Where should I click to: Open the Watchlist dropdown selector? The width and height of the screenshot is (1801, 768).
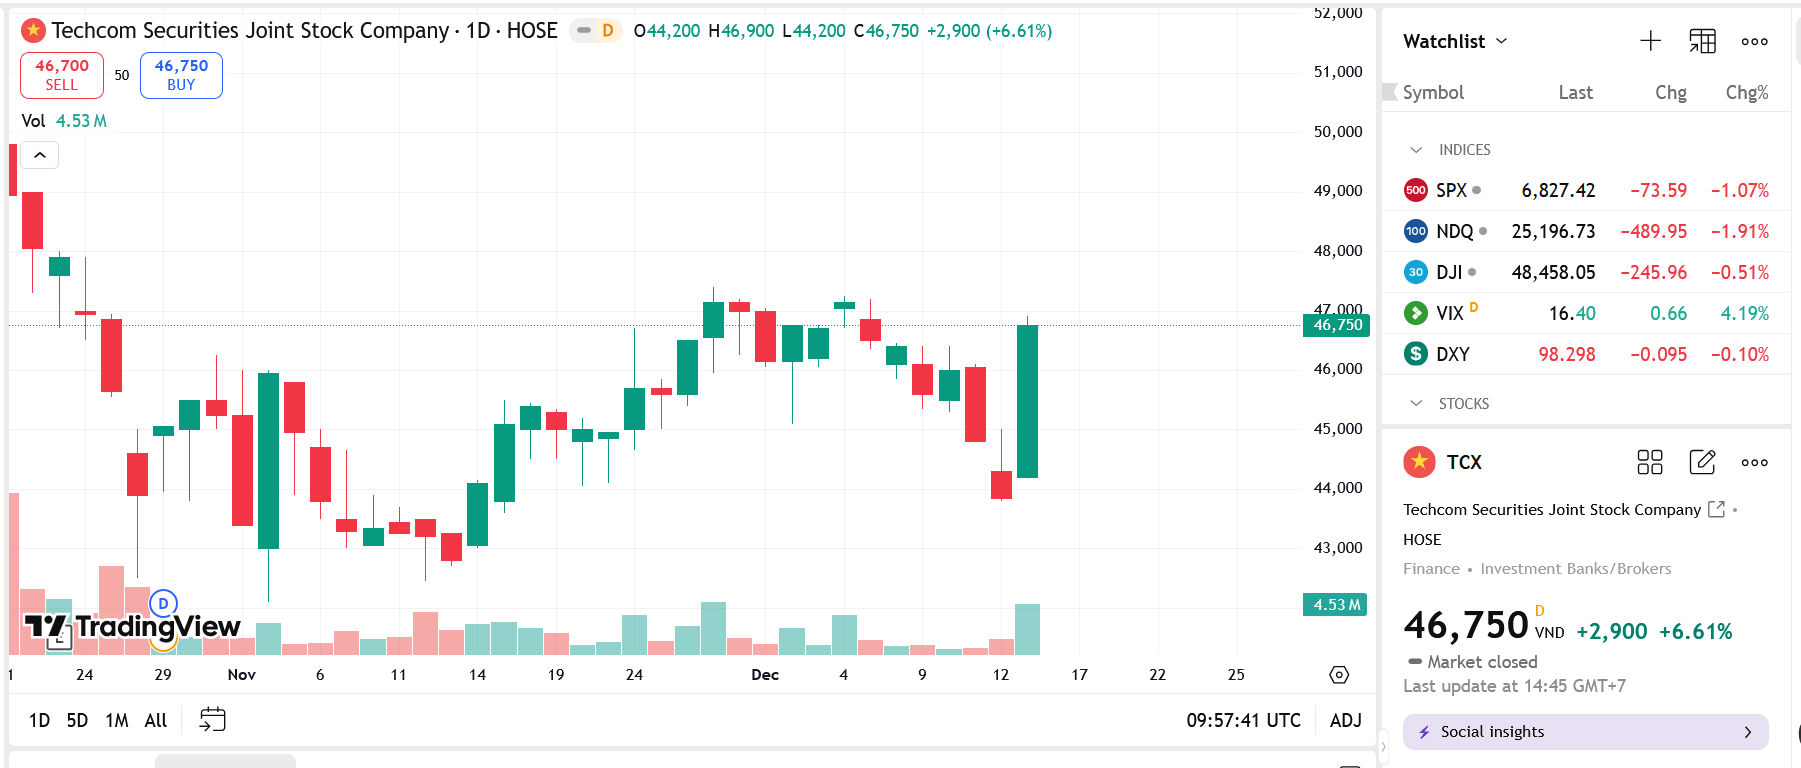[1455, 41]
